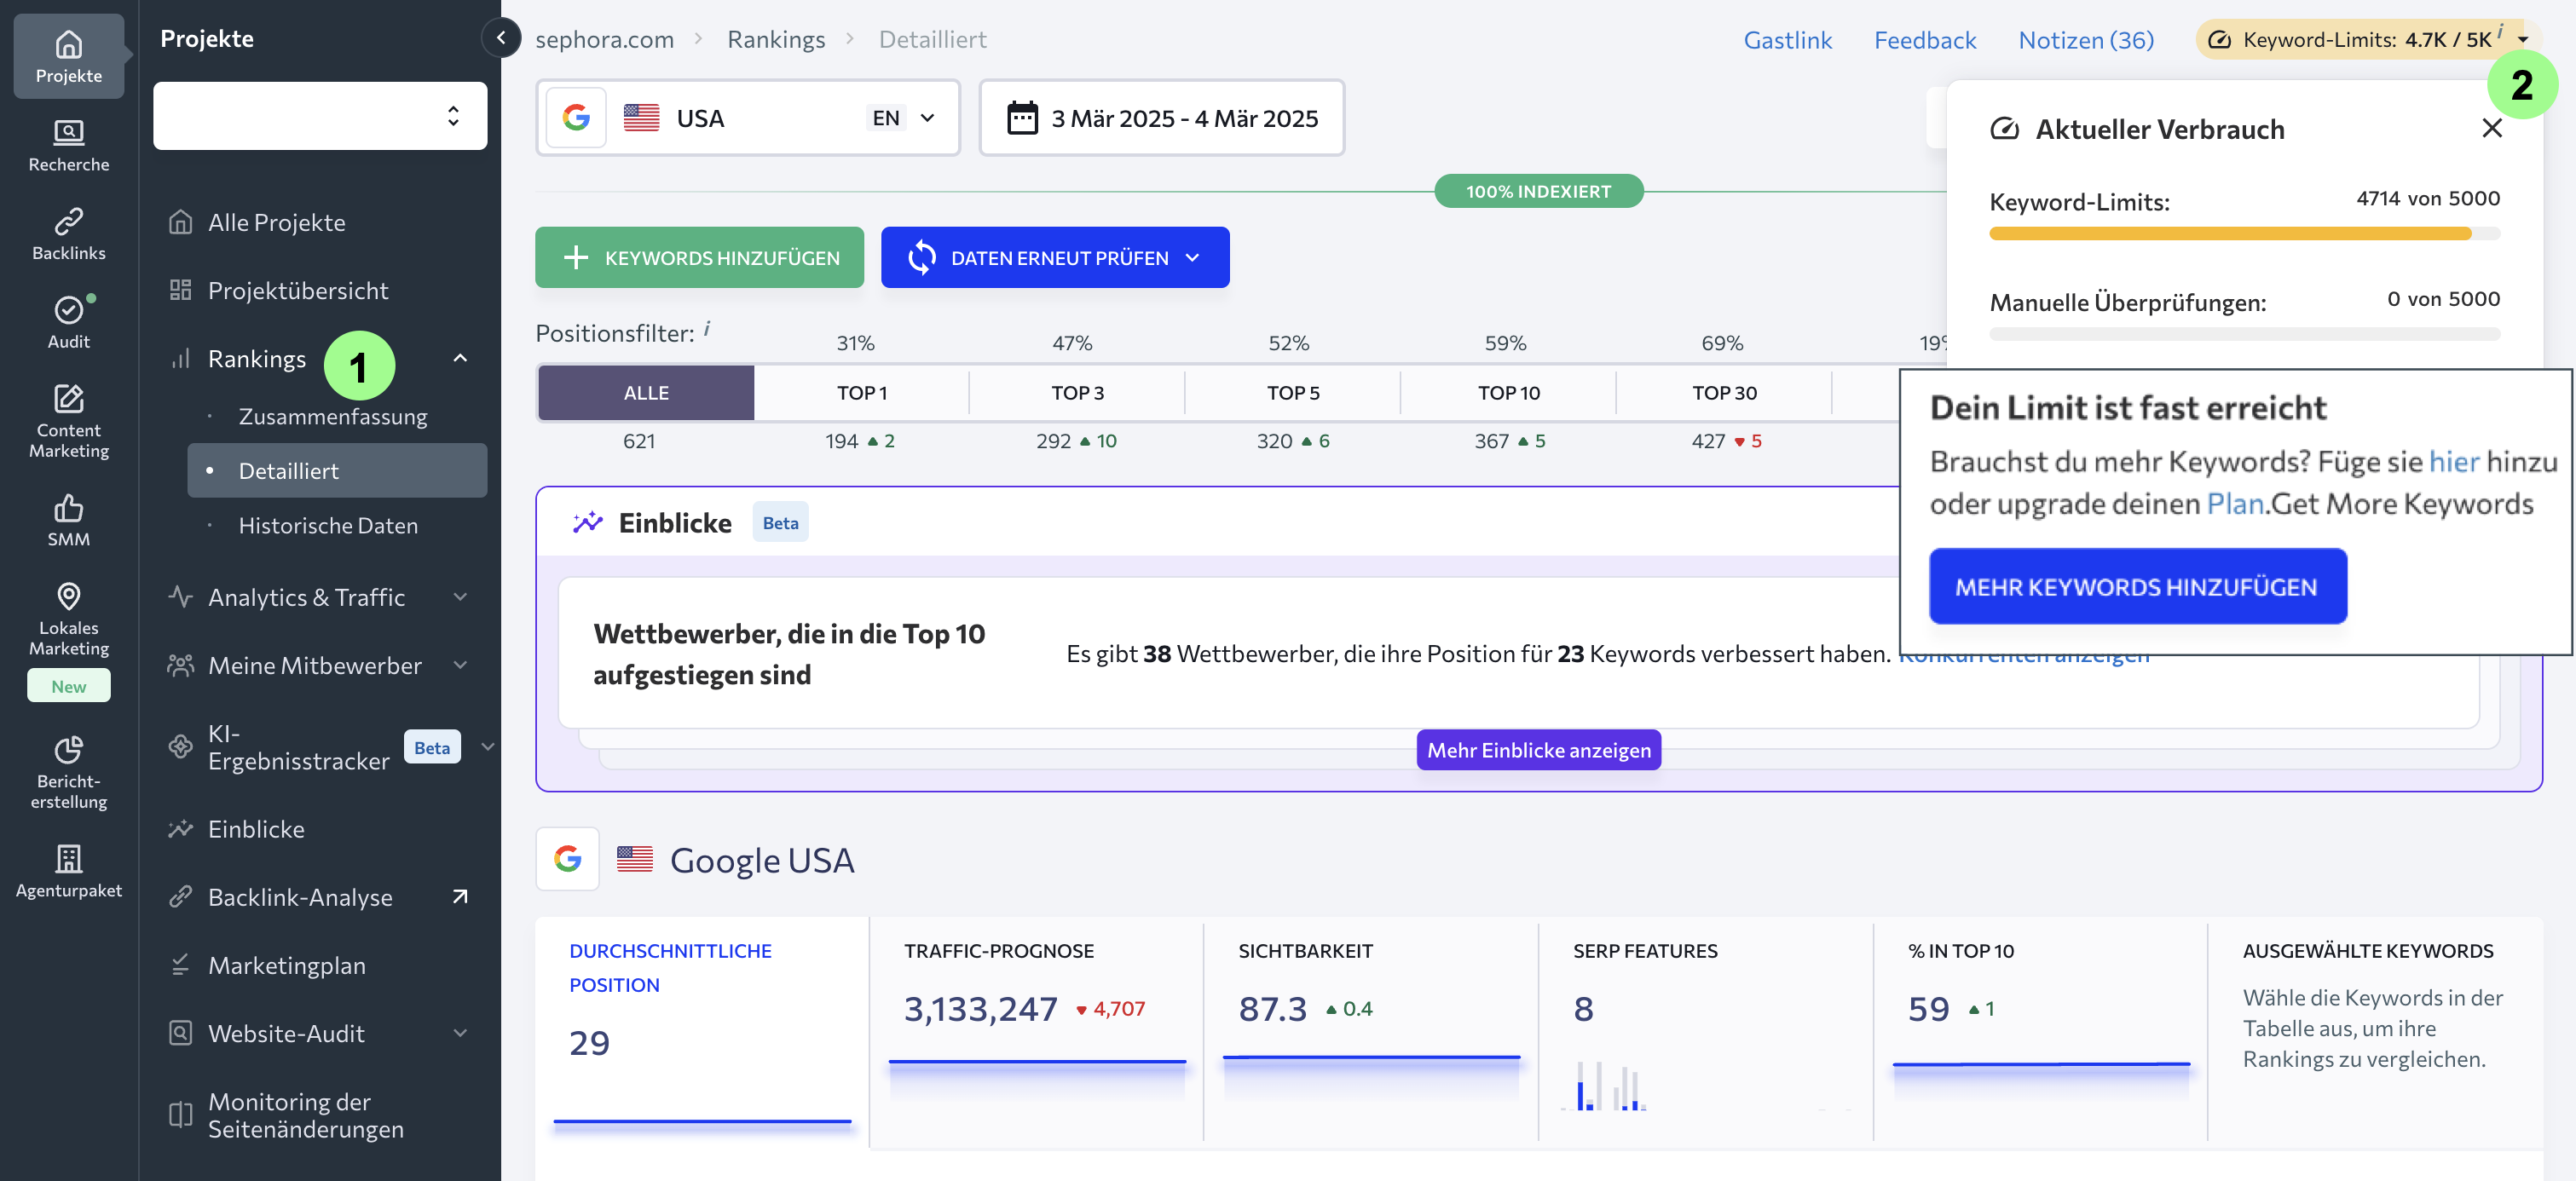
Task: Collapse the Rankings menu chevron
Action: click(460, 357)
